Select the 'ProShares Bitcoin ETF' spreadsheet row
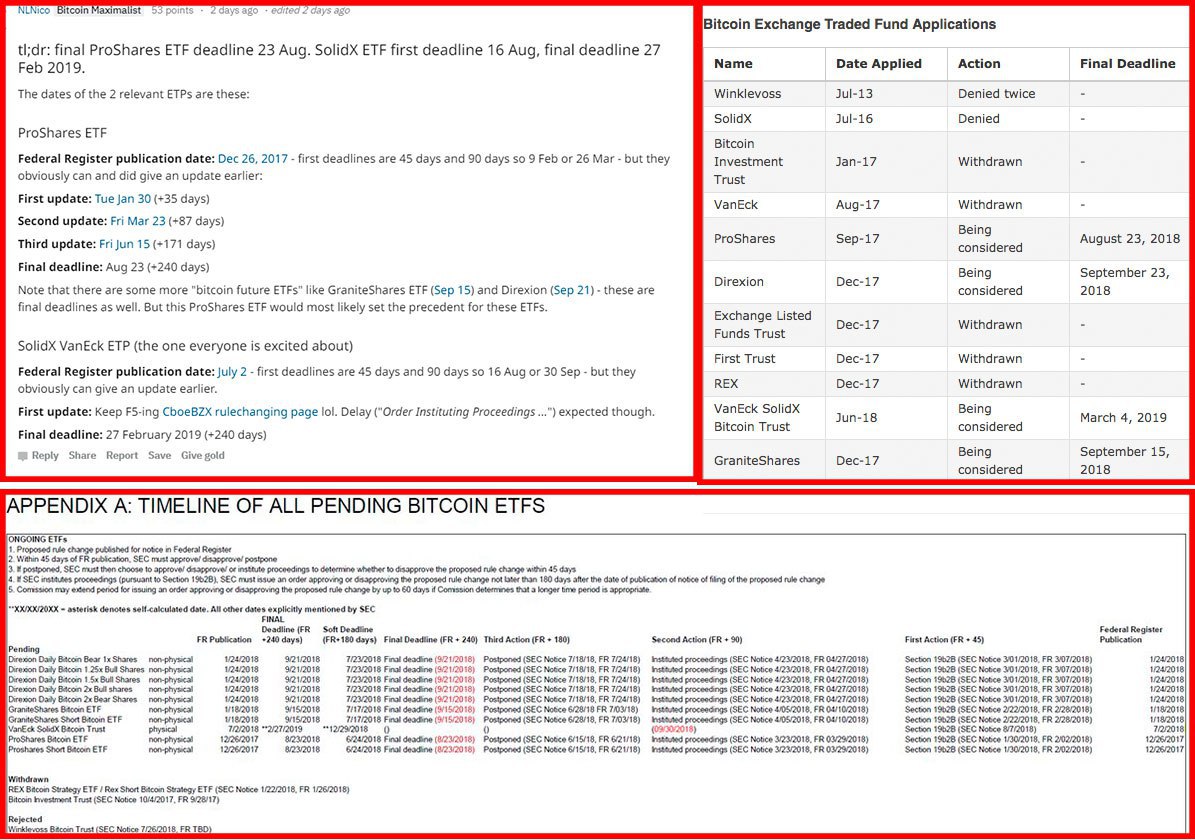Image resolution: width=1195 pixels, height=840 pixels. (x=596, y=739)
